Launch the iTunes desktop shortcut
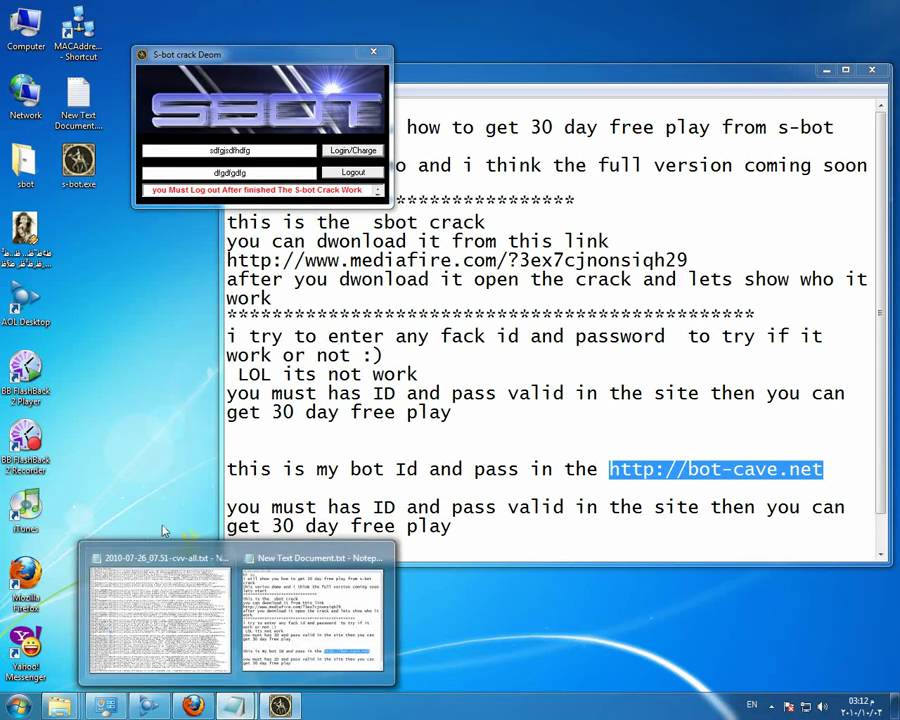Screen dimensions: 900x720 tap(25, 511)
